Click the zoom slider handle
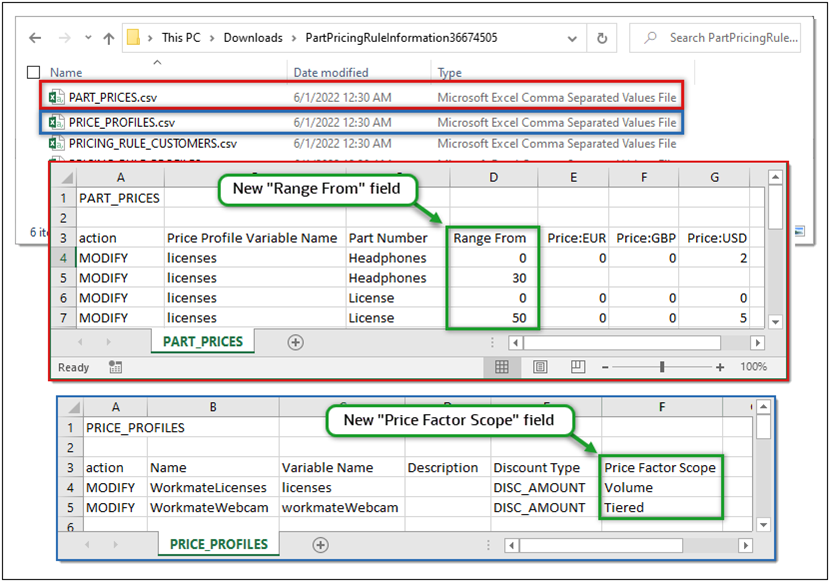830x582 pixels. [x=662, y=367]
